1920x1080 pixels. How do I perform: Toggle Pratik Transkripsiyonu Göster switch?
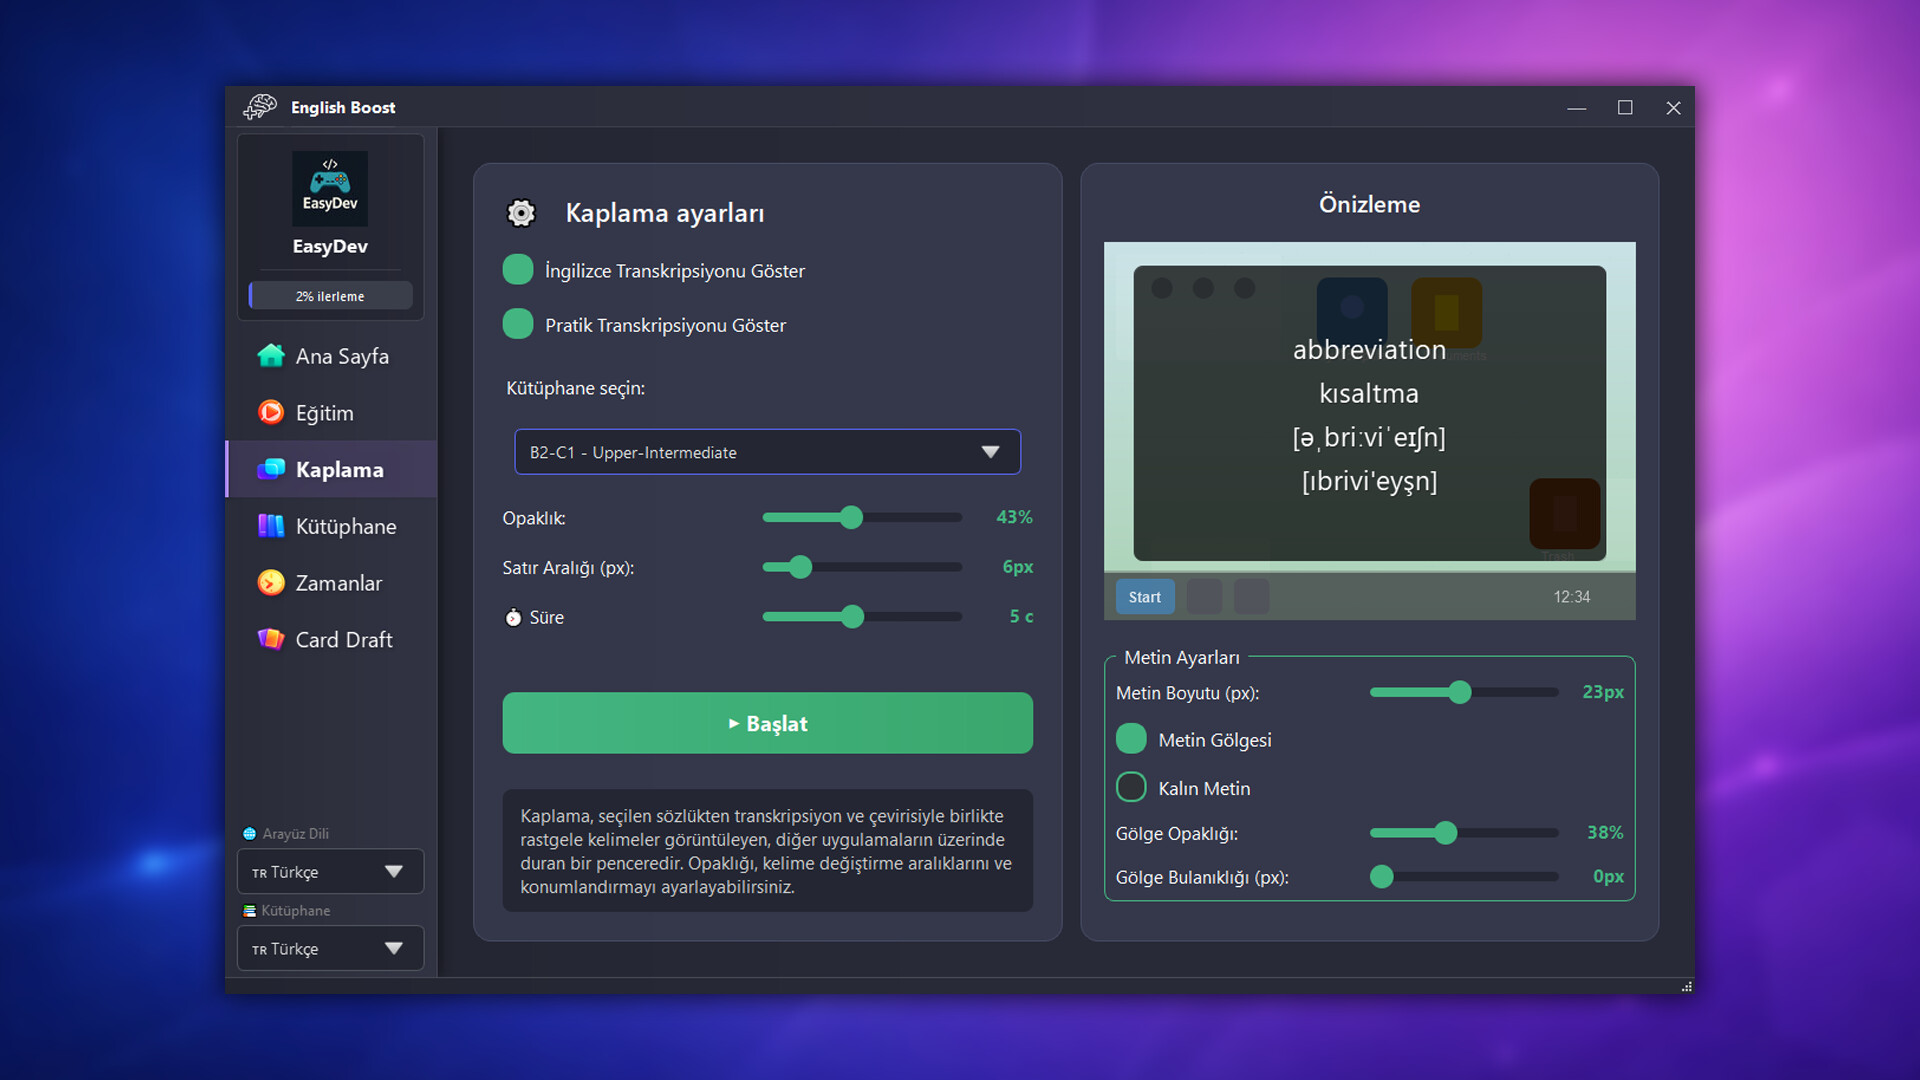(x=518, y=324)
